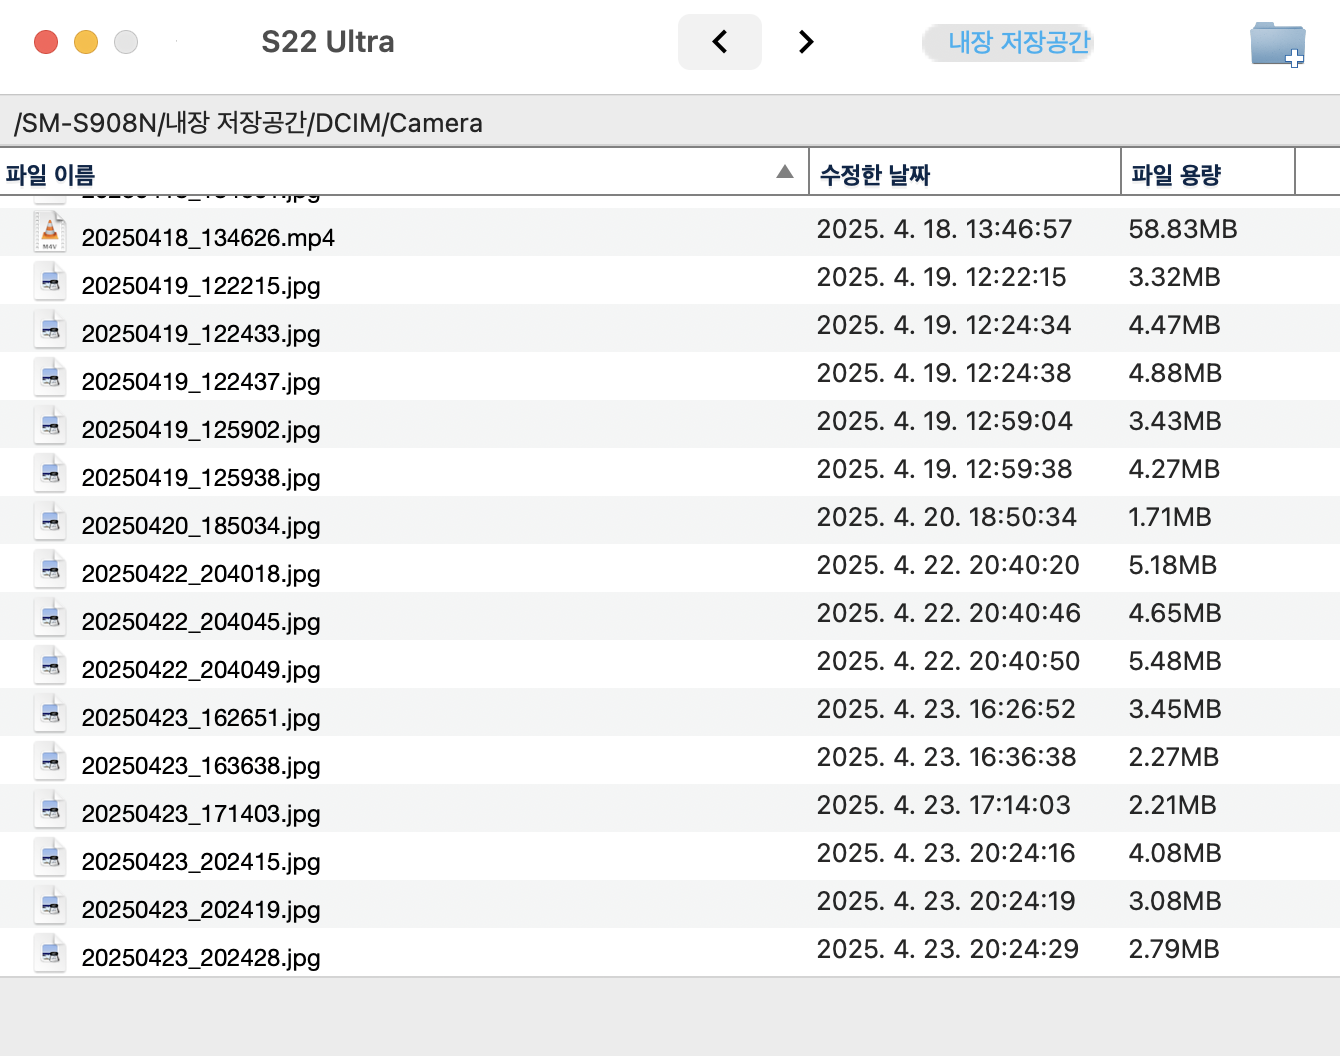Click the S22 Ultra window title
This screenshot has height=1056, width=1340.
point(328,42)
